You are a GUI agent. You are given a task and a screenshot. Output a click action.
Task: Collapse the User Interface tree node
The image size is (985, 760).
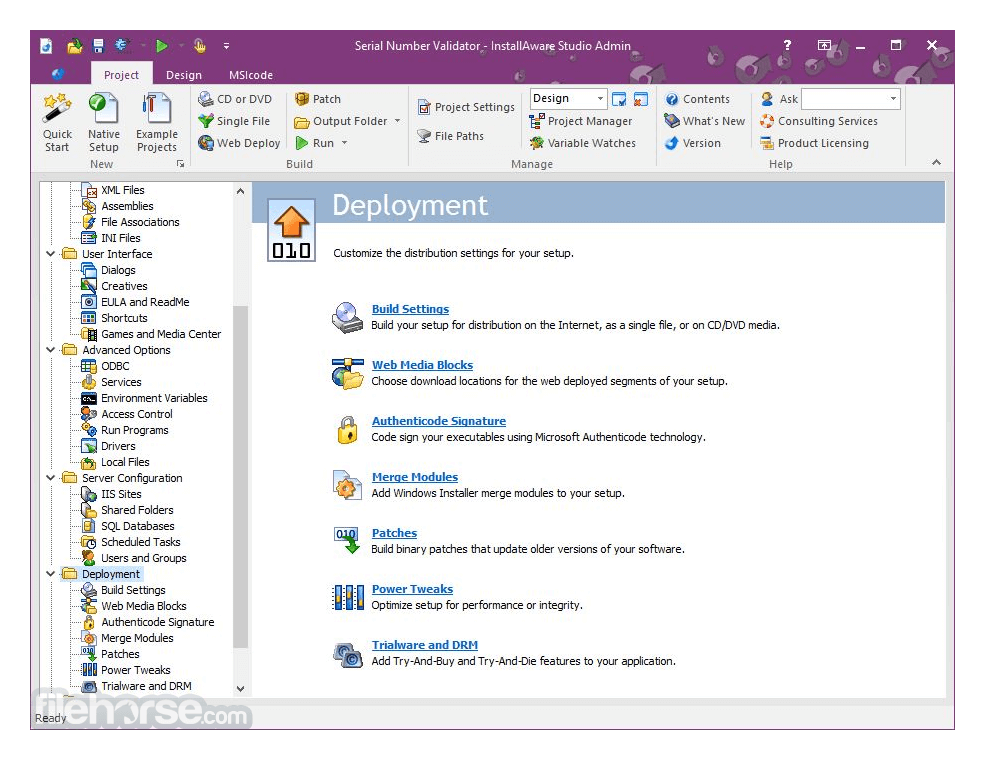tap(51, 254)
